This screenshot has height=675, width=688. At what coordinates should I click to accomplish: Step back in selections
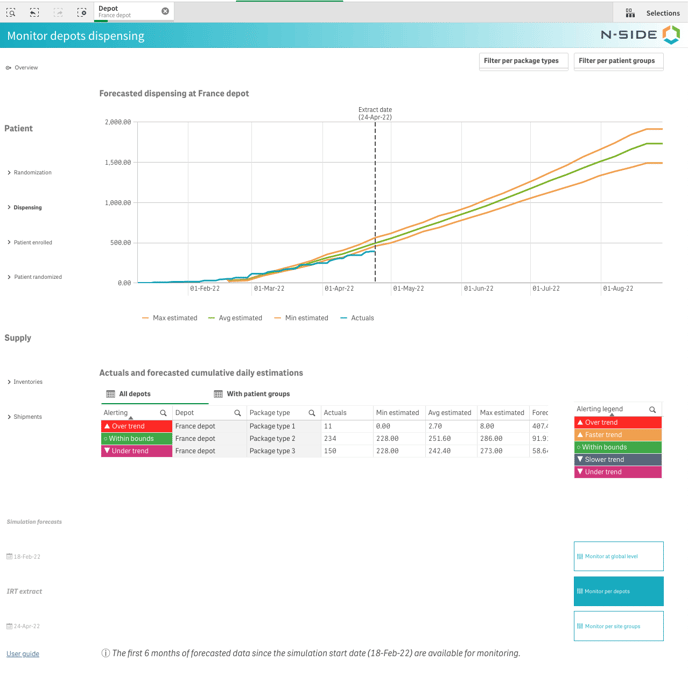(x=34, y=12)
